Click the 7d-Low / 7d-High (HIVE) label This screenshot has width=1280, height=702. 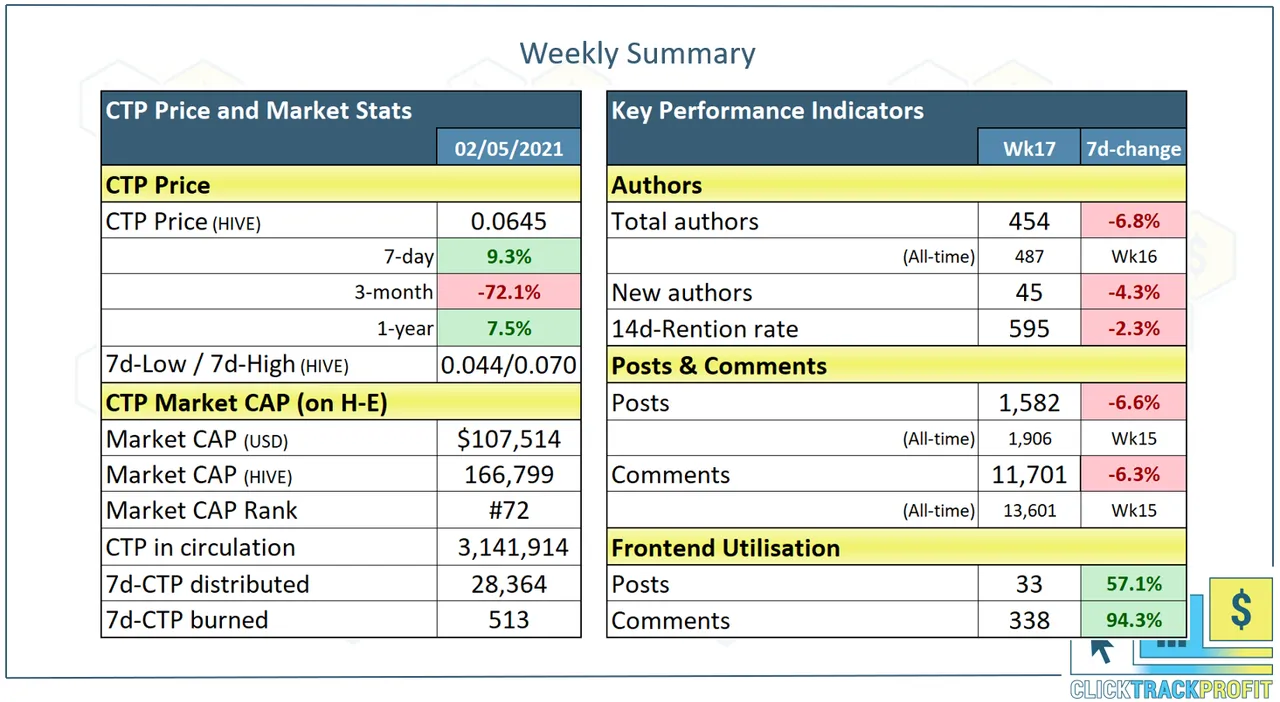228,365
